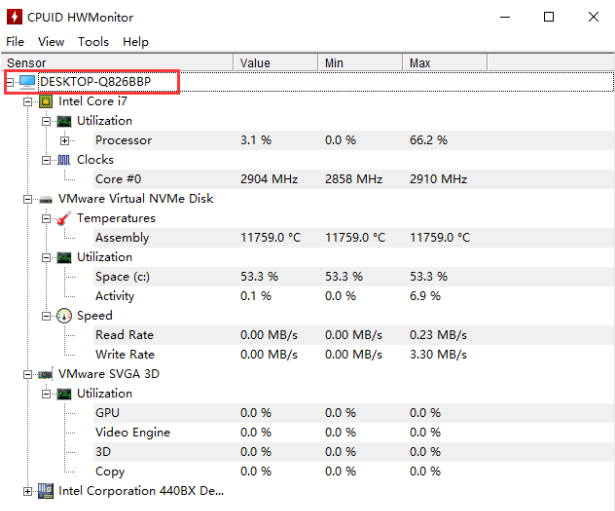Collapse Utilization under VMware SVGA 3D
Screen dimensions: 615x511
[46, 394]
